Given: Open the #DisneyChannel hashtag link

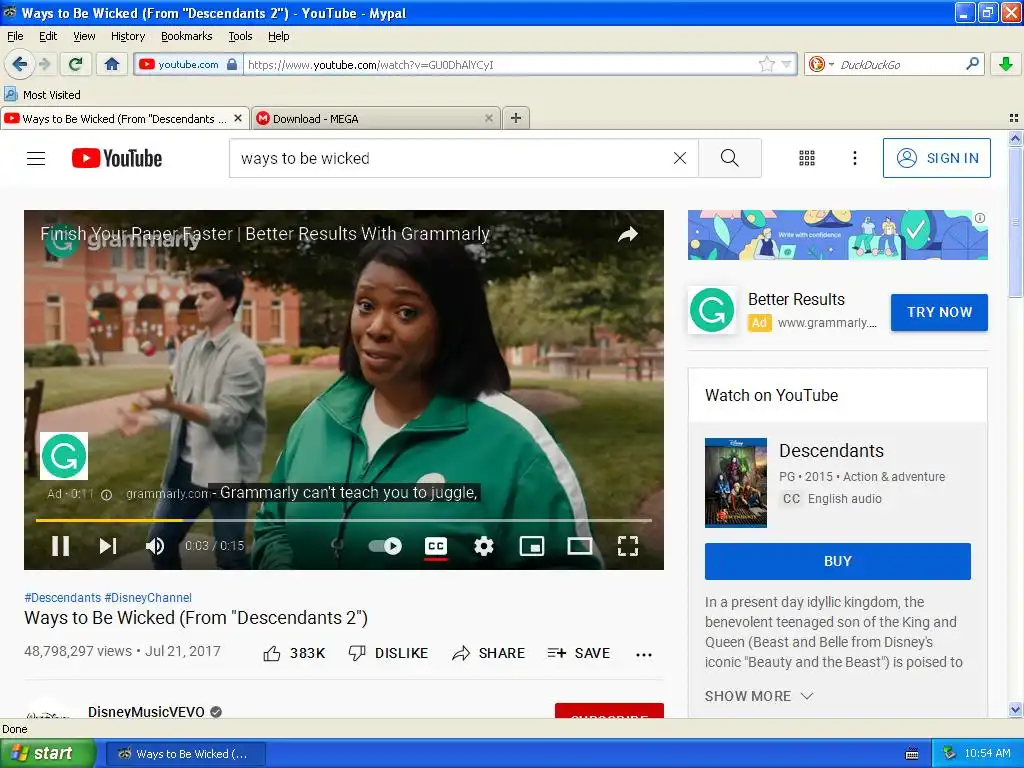Looking at the screenshot, I should (x=148, y=598).
